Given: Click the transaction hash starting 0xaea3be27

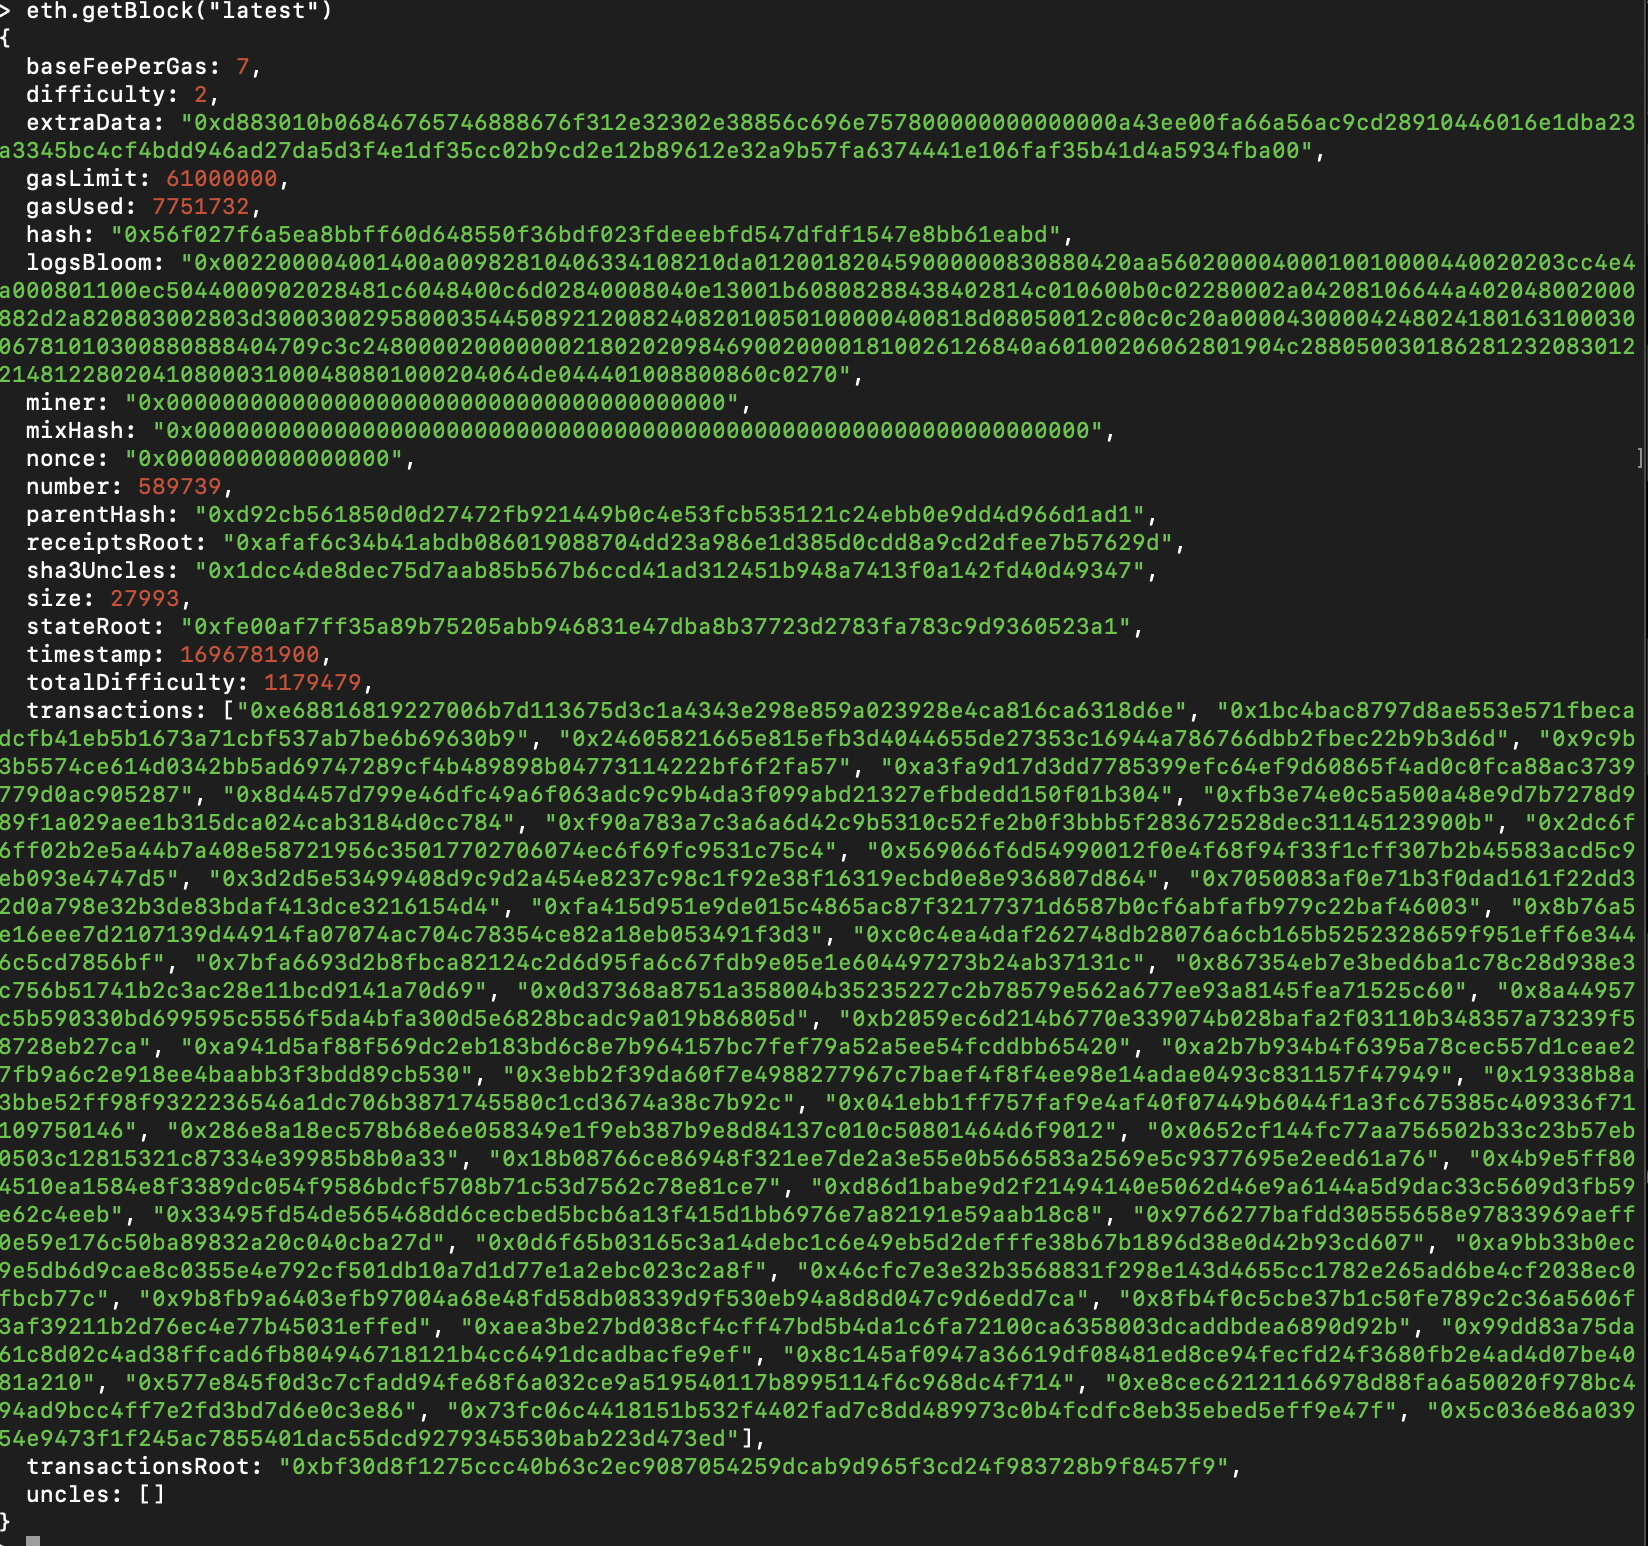Looking at the screenshot, I should point(936,1327).
